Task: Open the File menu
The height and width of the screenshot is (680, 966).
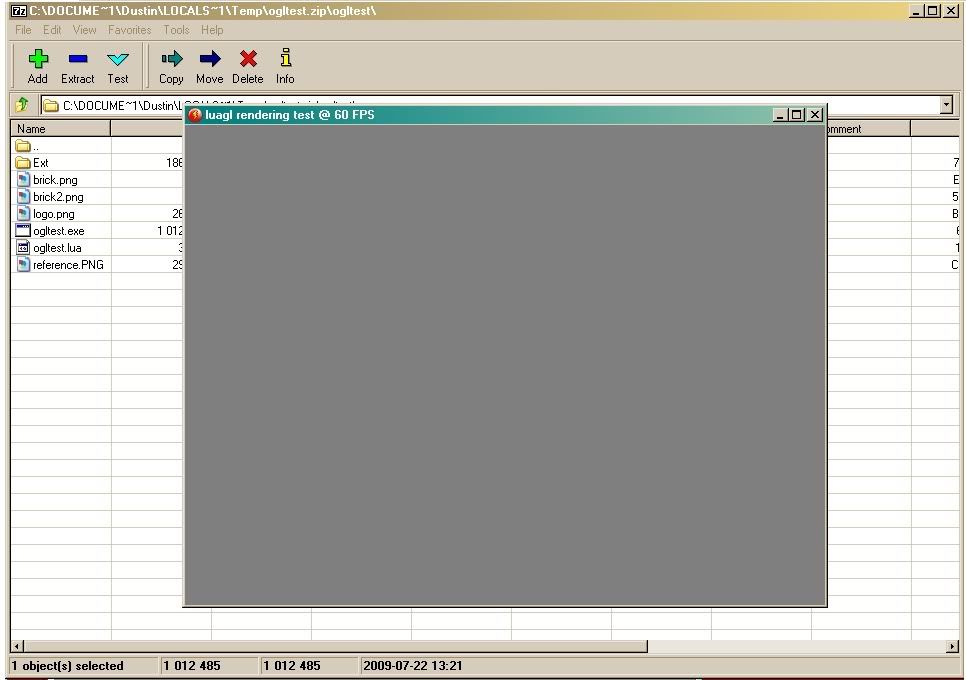Action: [23, 30]
